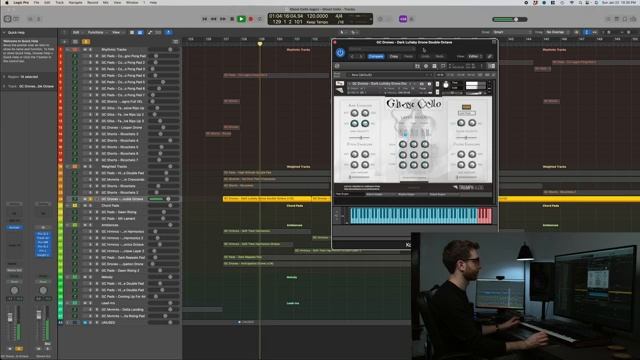640x360 pixels.
Task: Open the File menu
Action: click(36, 2)
